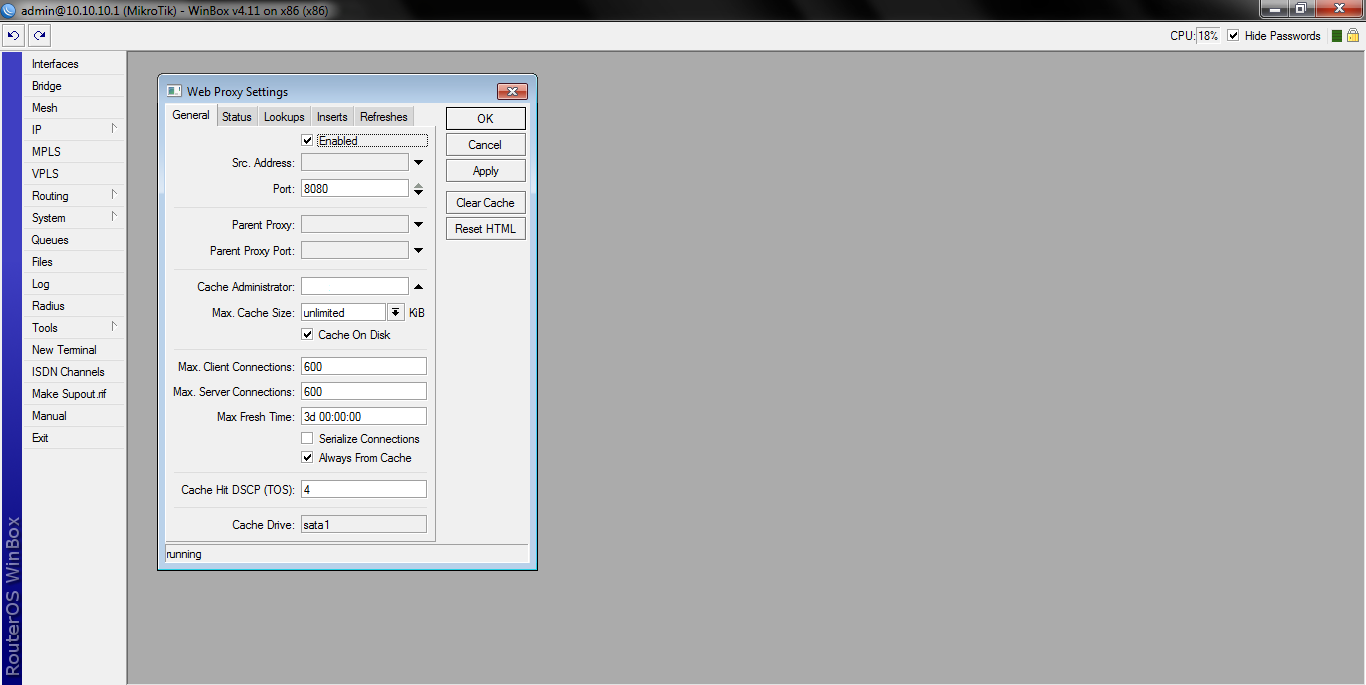This screenshot has width=1366, height=685.
Task: Open Mesh from the sidebar menu
Action: pos(75,108)
